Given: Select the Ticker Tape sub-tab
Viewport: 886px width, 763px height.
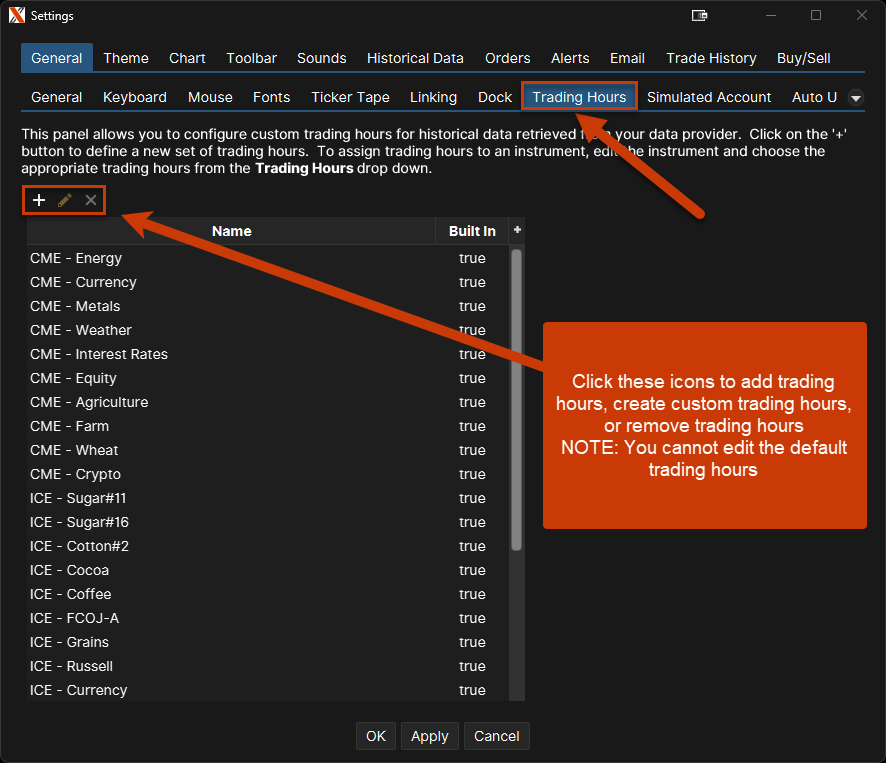Looking at the screenshot, I should click(x=350, y=97).
